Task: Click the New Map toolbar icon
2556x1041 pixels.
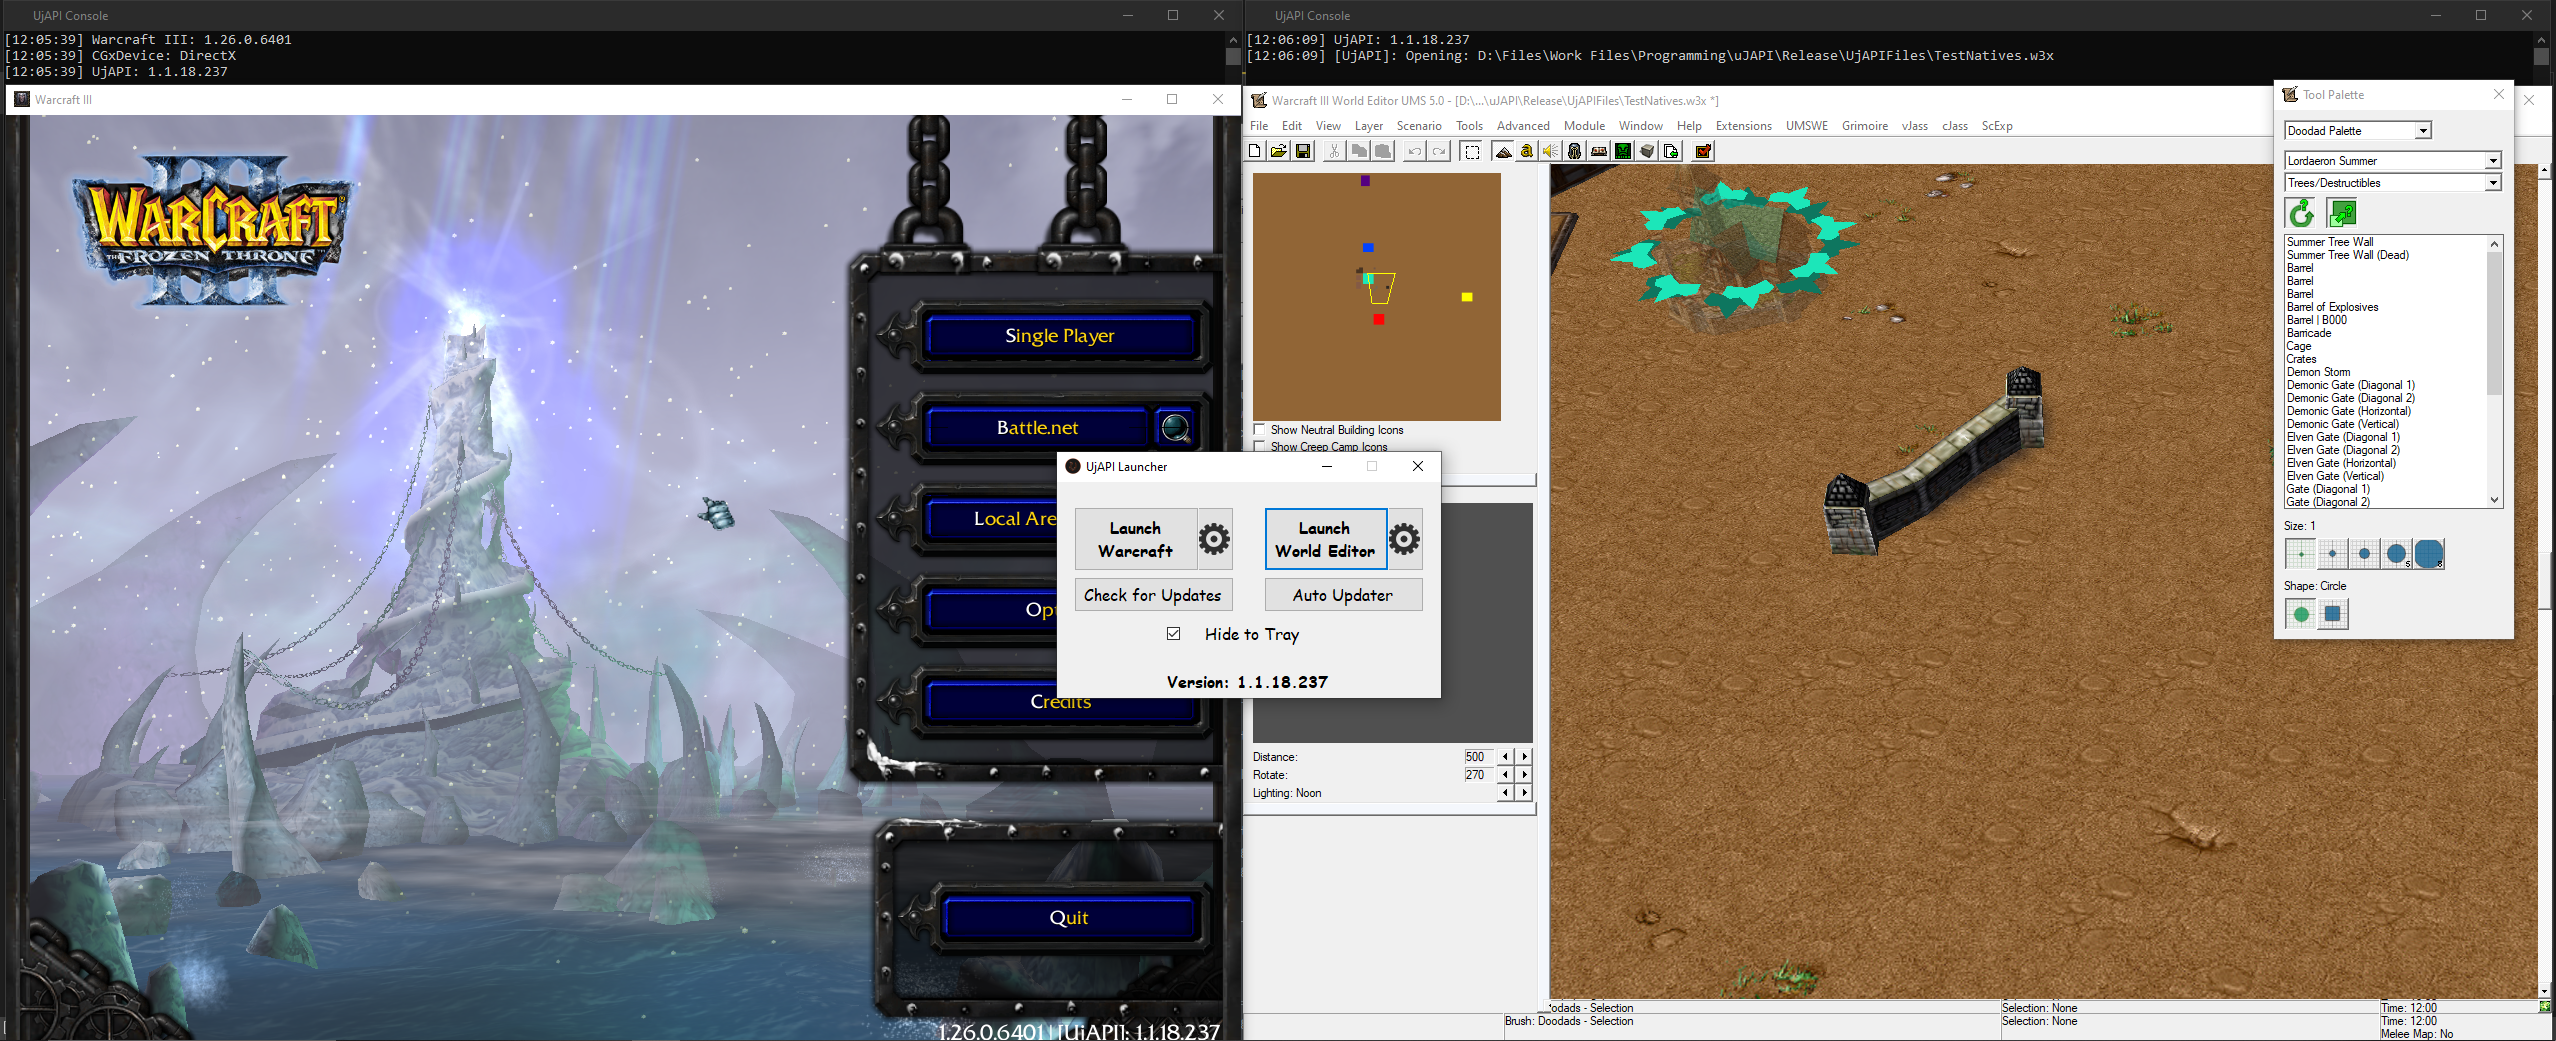Action: [1255, 151]
